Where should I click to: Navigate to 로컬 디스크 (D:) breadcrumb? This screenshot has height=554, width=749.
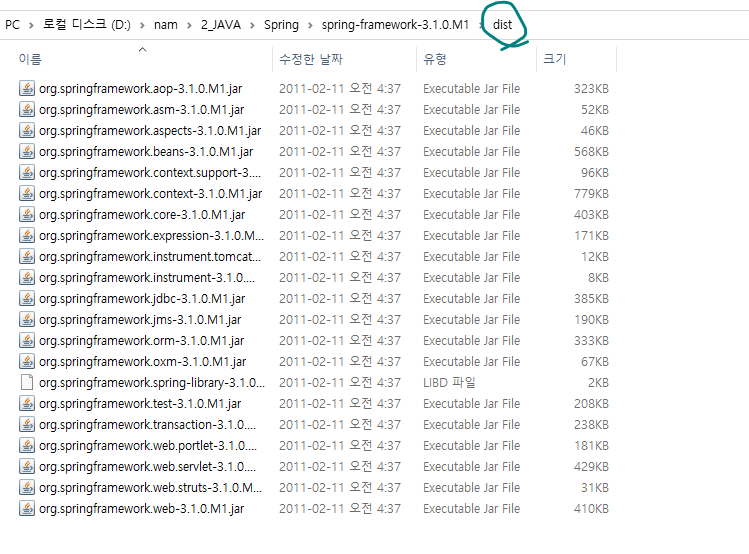86,25
